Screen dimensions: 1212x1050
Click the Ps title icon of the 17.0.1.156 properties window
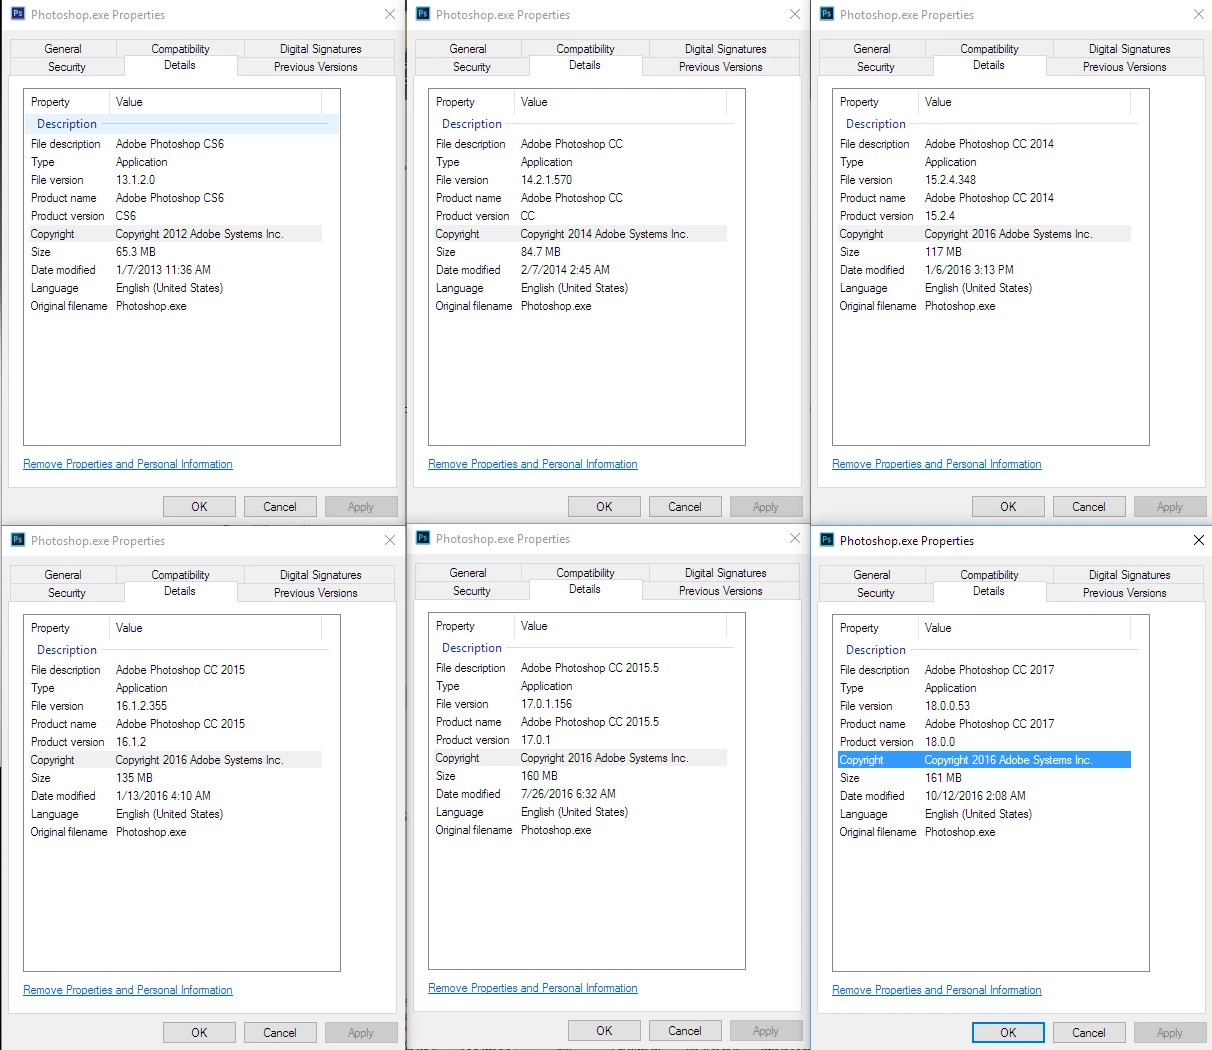point(423,538)
